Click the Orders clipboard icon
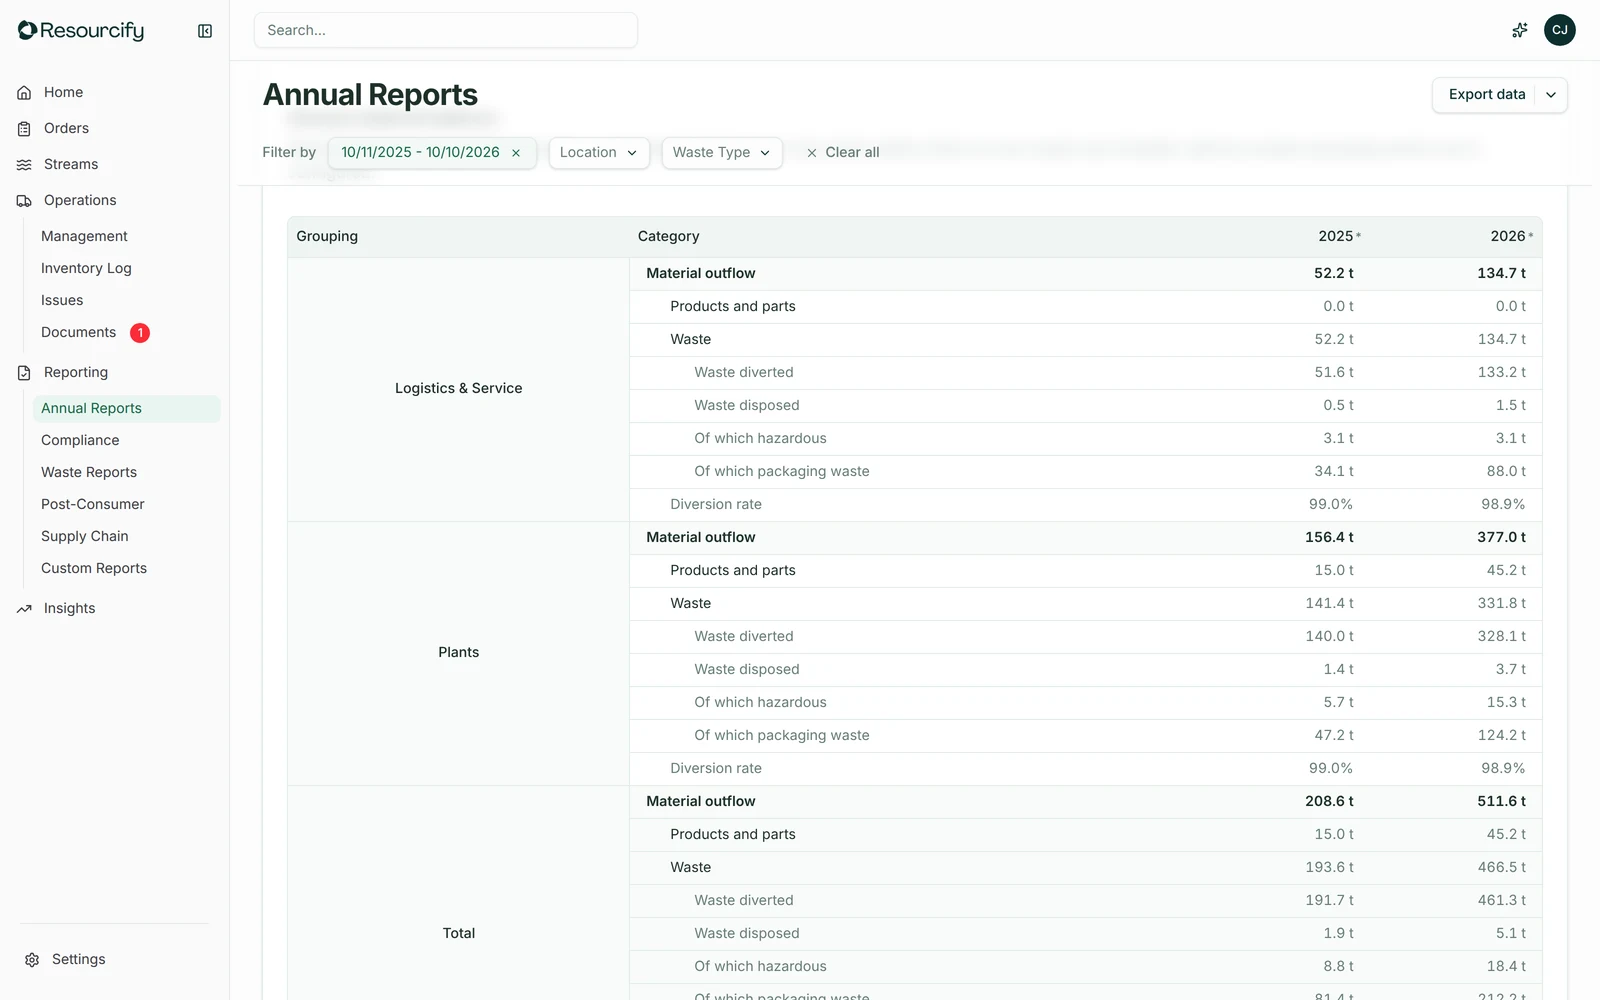1600x1000 pixels. click(24, 128)
